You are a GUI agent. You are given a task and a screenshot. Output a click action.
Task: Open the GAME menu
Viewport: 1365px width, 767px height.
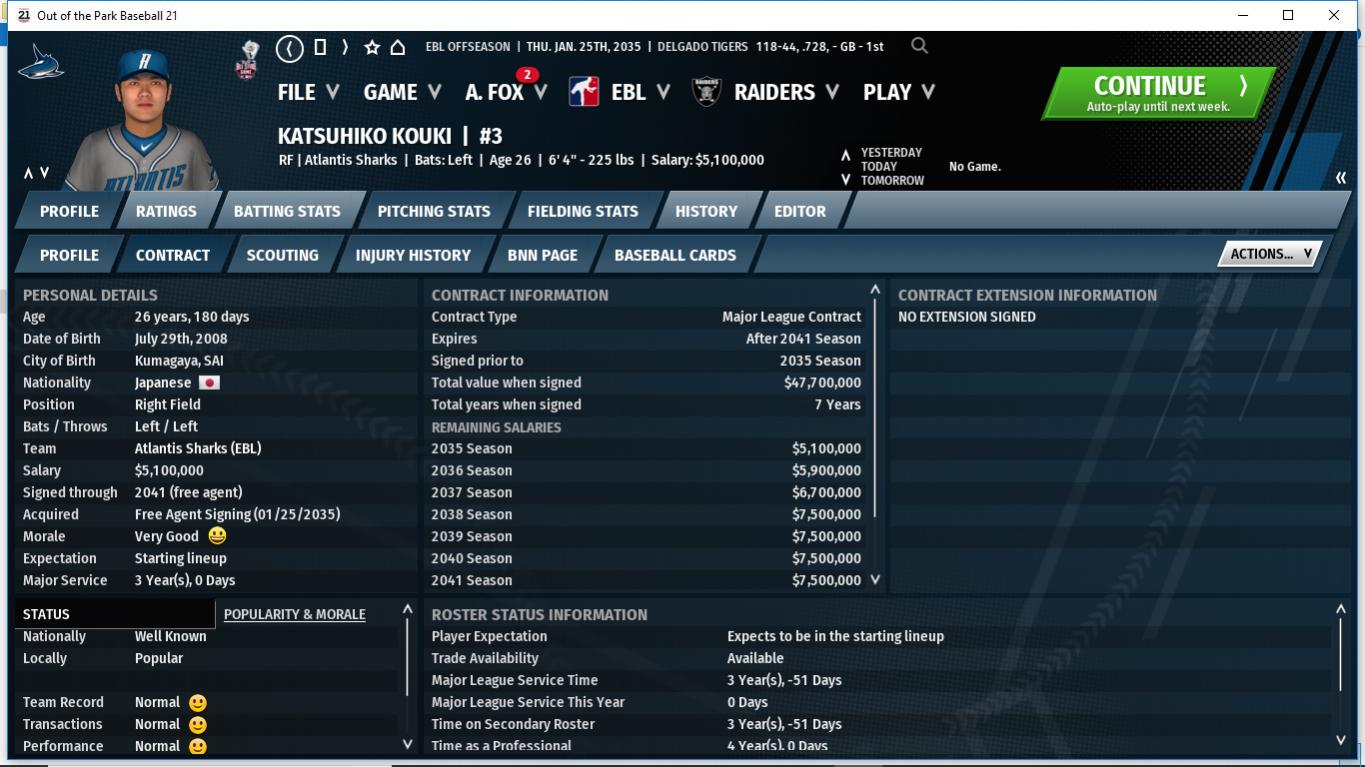tap(402, 92)
